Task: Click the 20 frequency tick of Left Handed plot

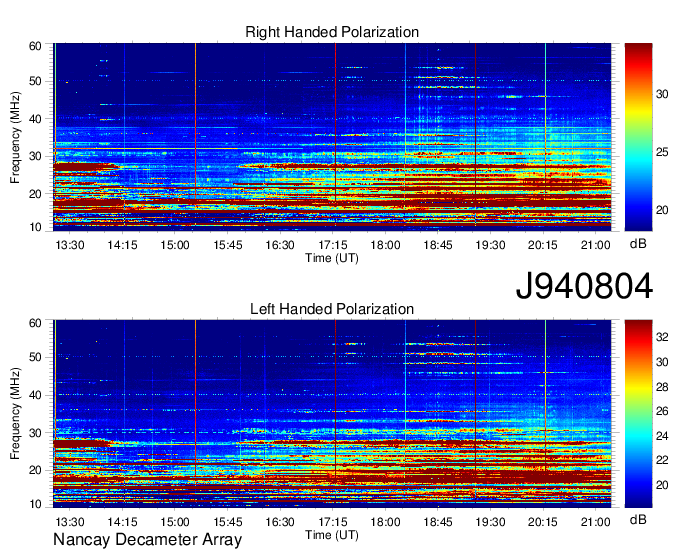Action: pos(35,470)
